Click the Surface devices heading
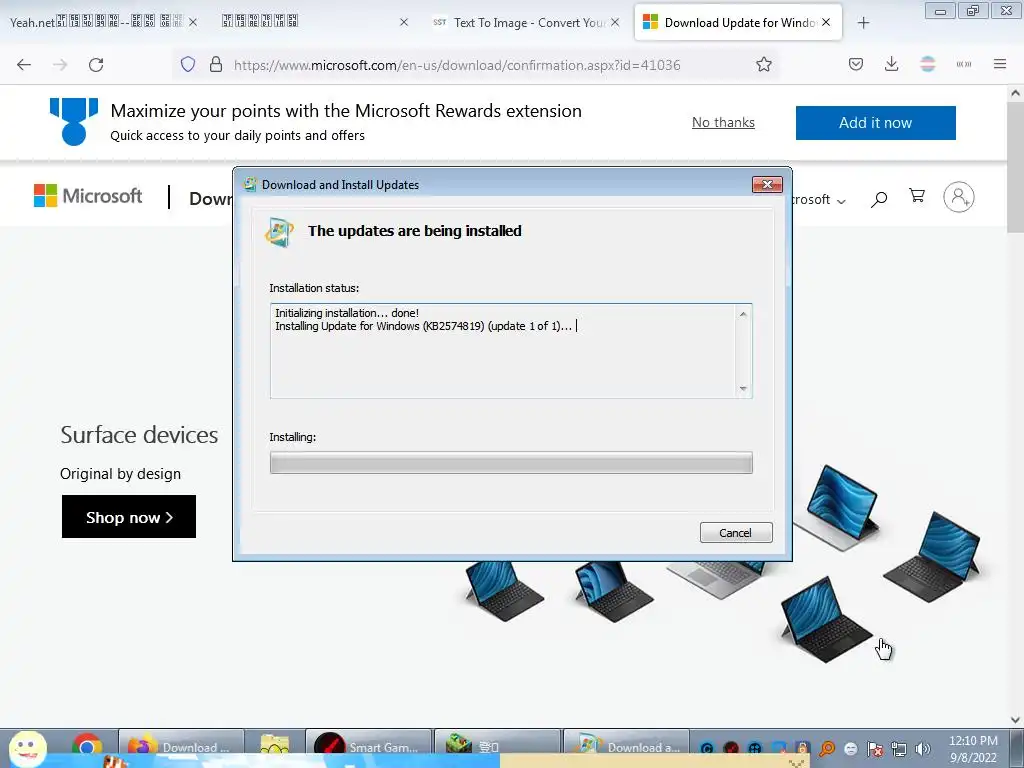Screen dimensions: 1024x768 139,435
